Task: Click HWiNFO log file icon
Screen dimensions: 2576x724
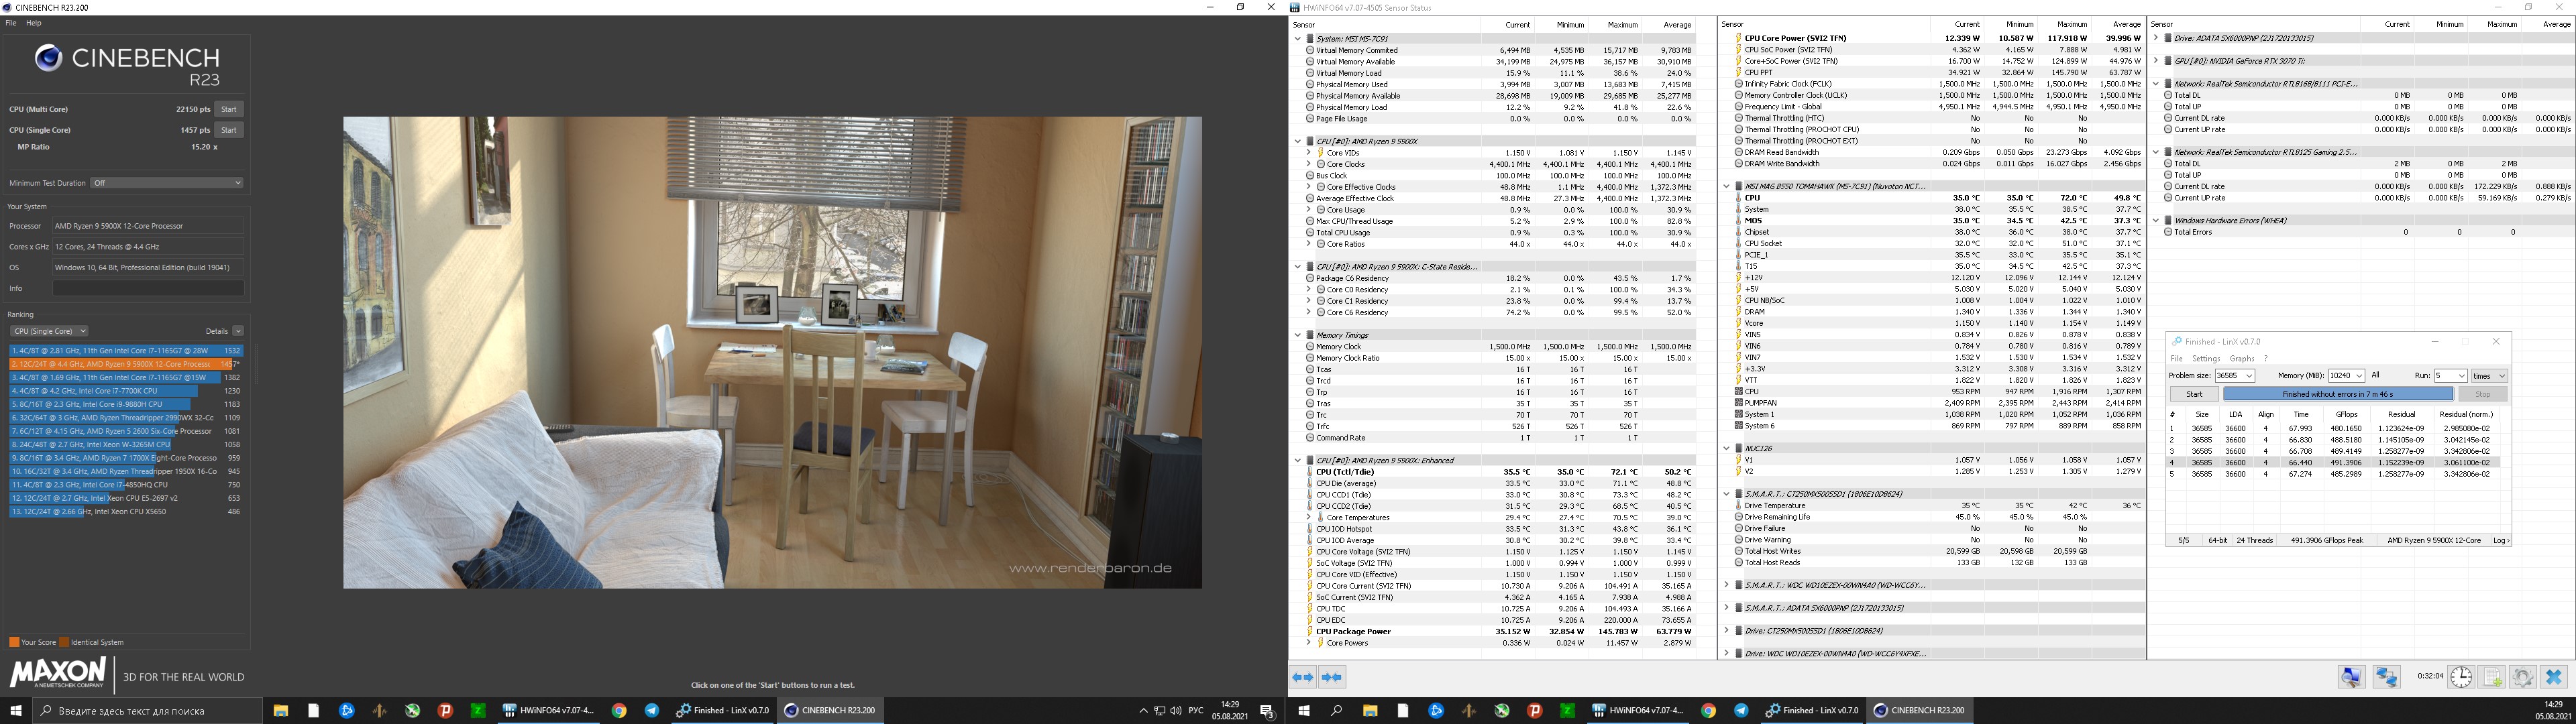Action: (2491, 677)
